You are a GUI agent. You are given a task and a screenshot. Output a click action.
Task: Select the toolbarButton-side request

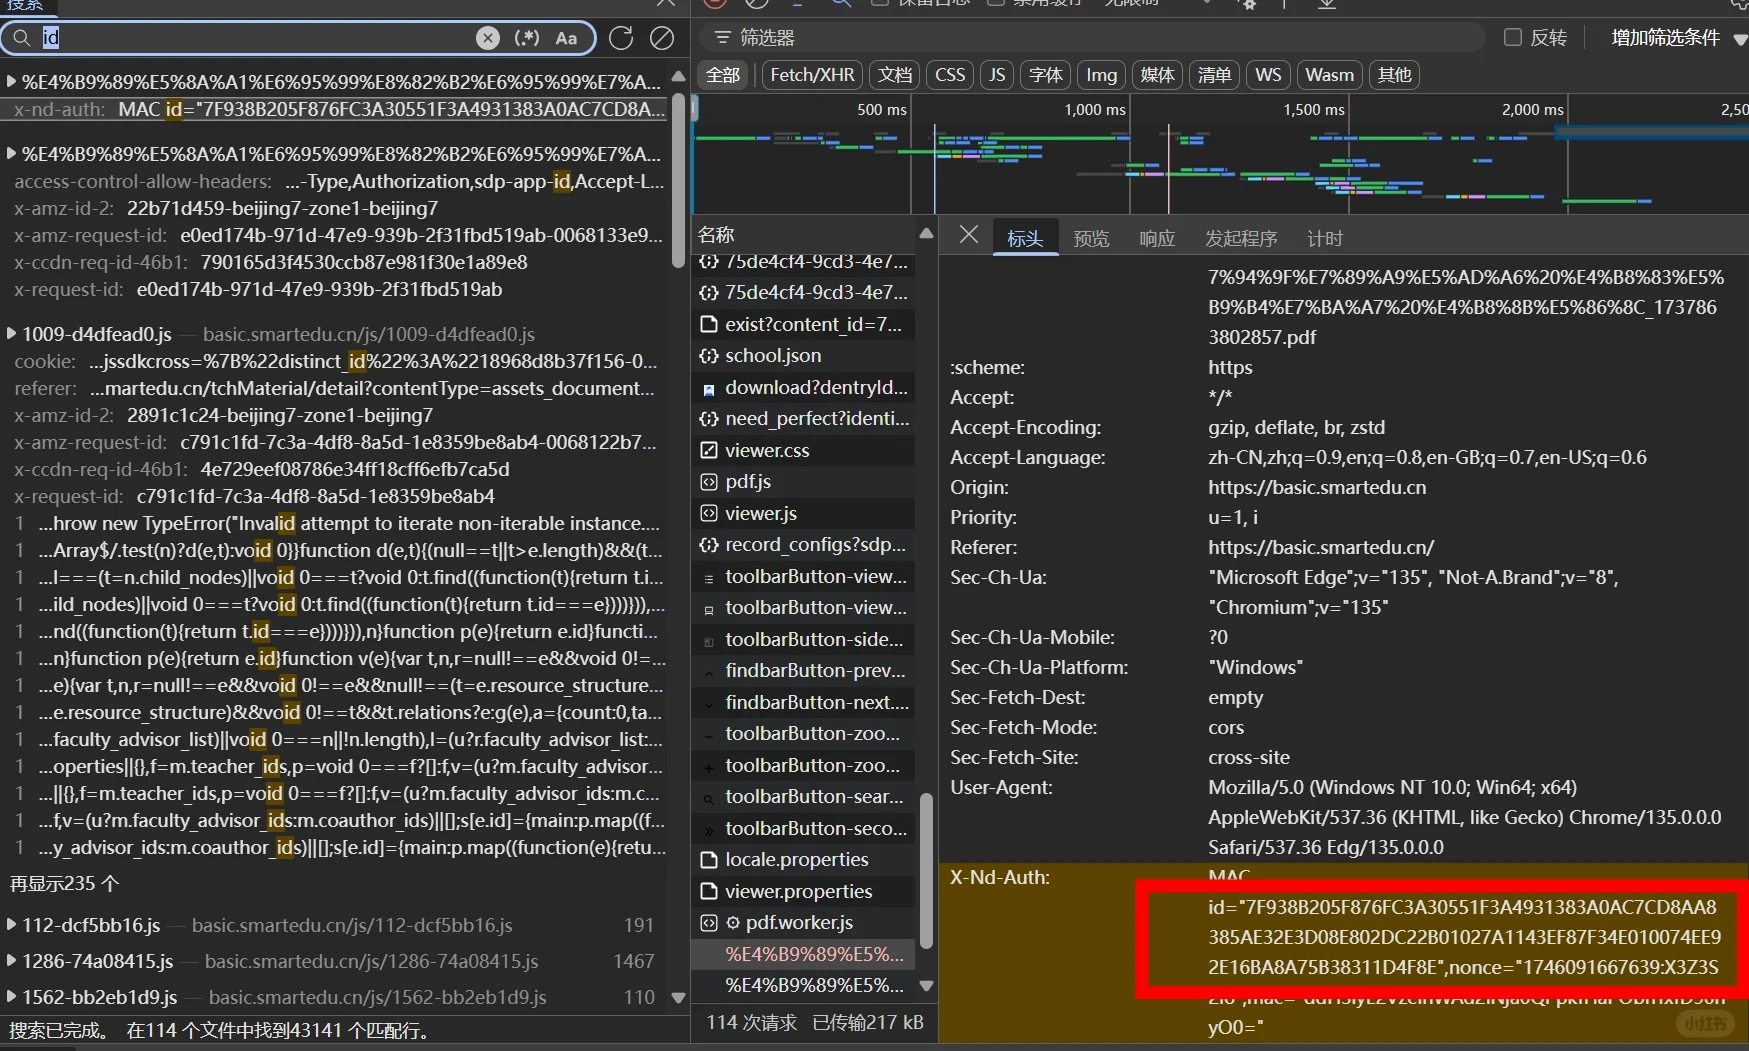(805, 639)
